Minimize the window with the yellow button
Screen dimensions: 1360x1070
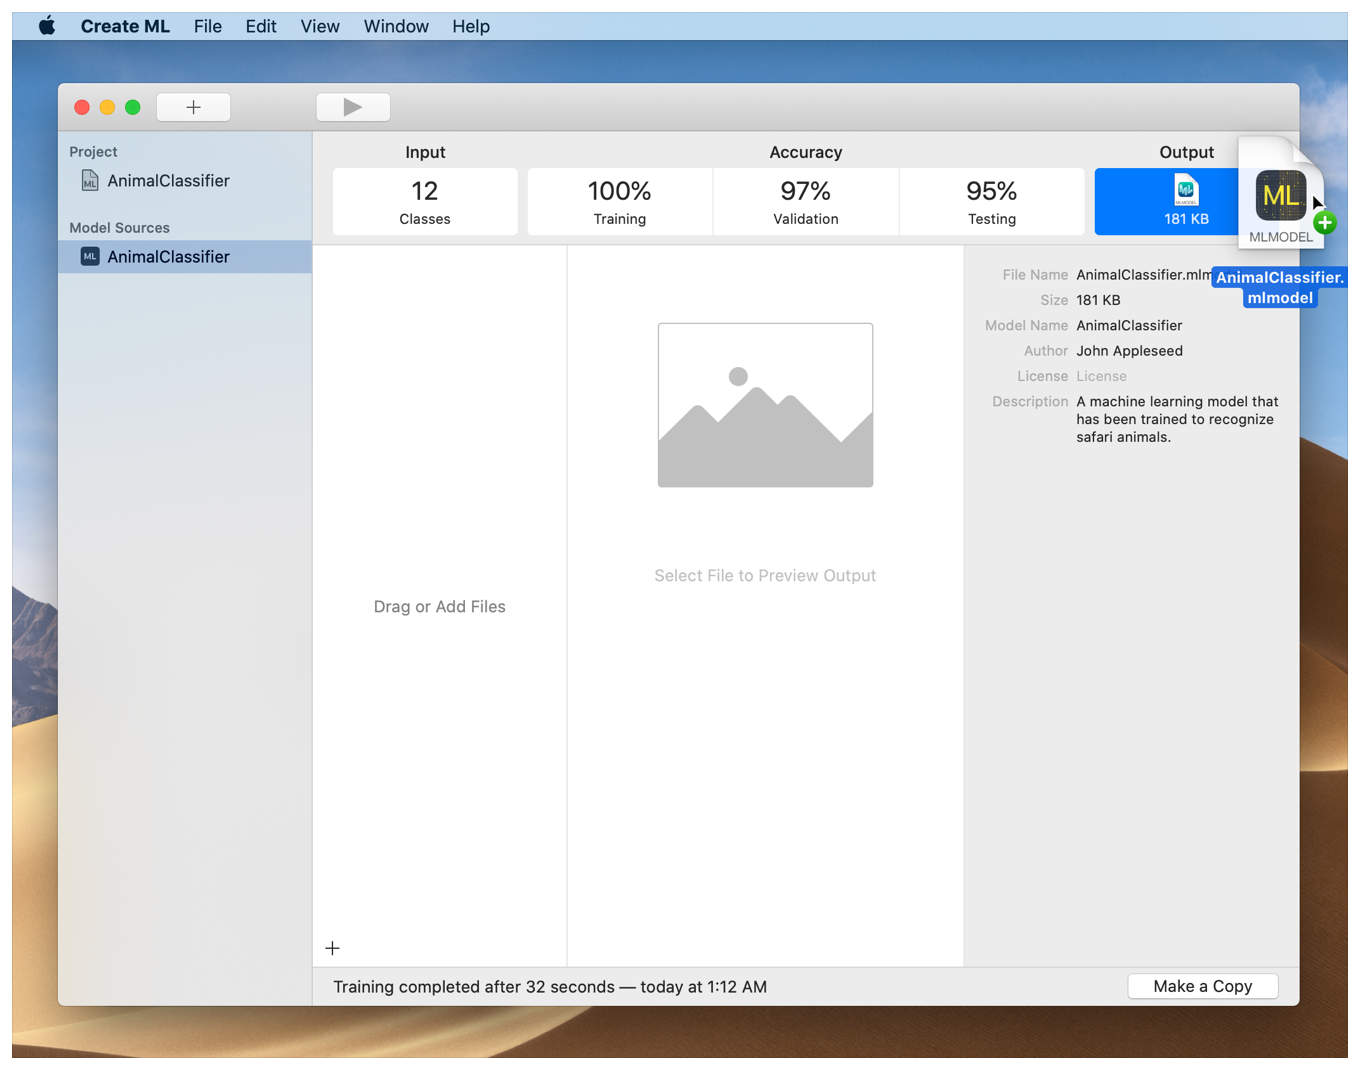pos(107,107)
